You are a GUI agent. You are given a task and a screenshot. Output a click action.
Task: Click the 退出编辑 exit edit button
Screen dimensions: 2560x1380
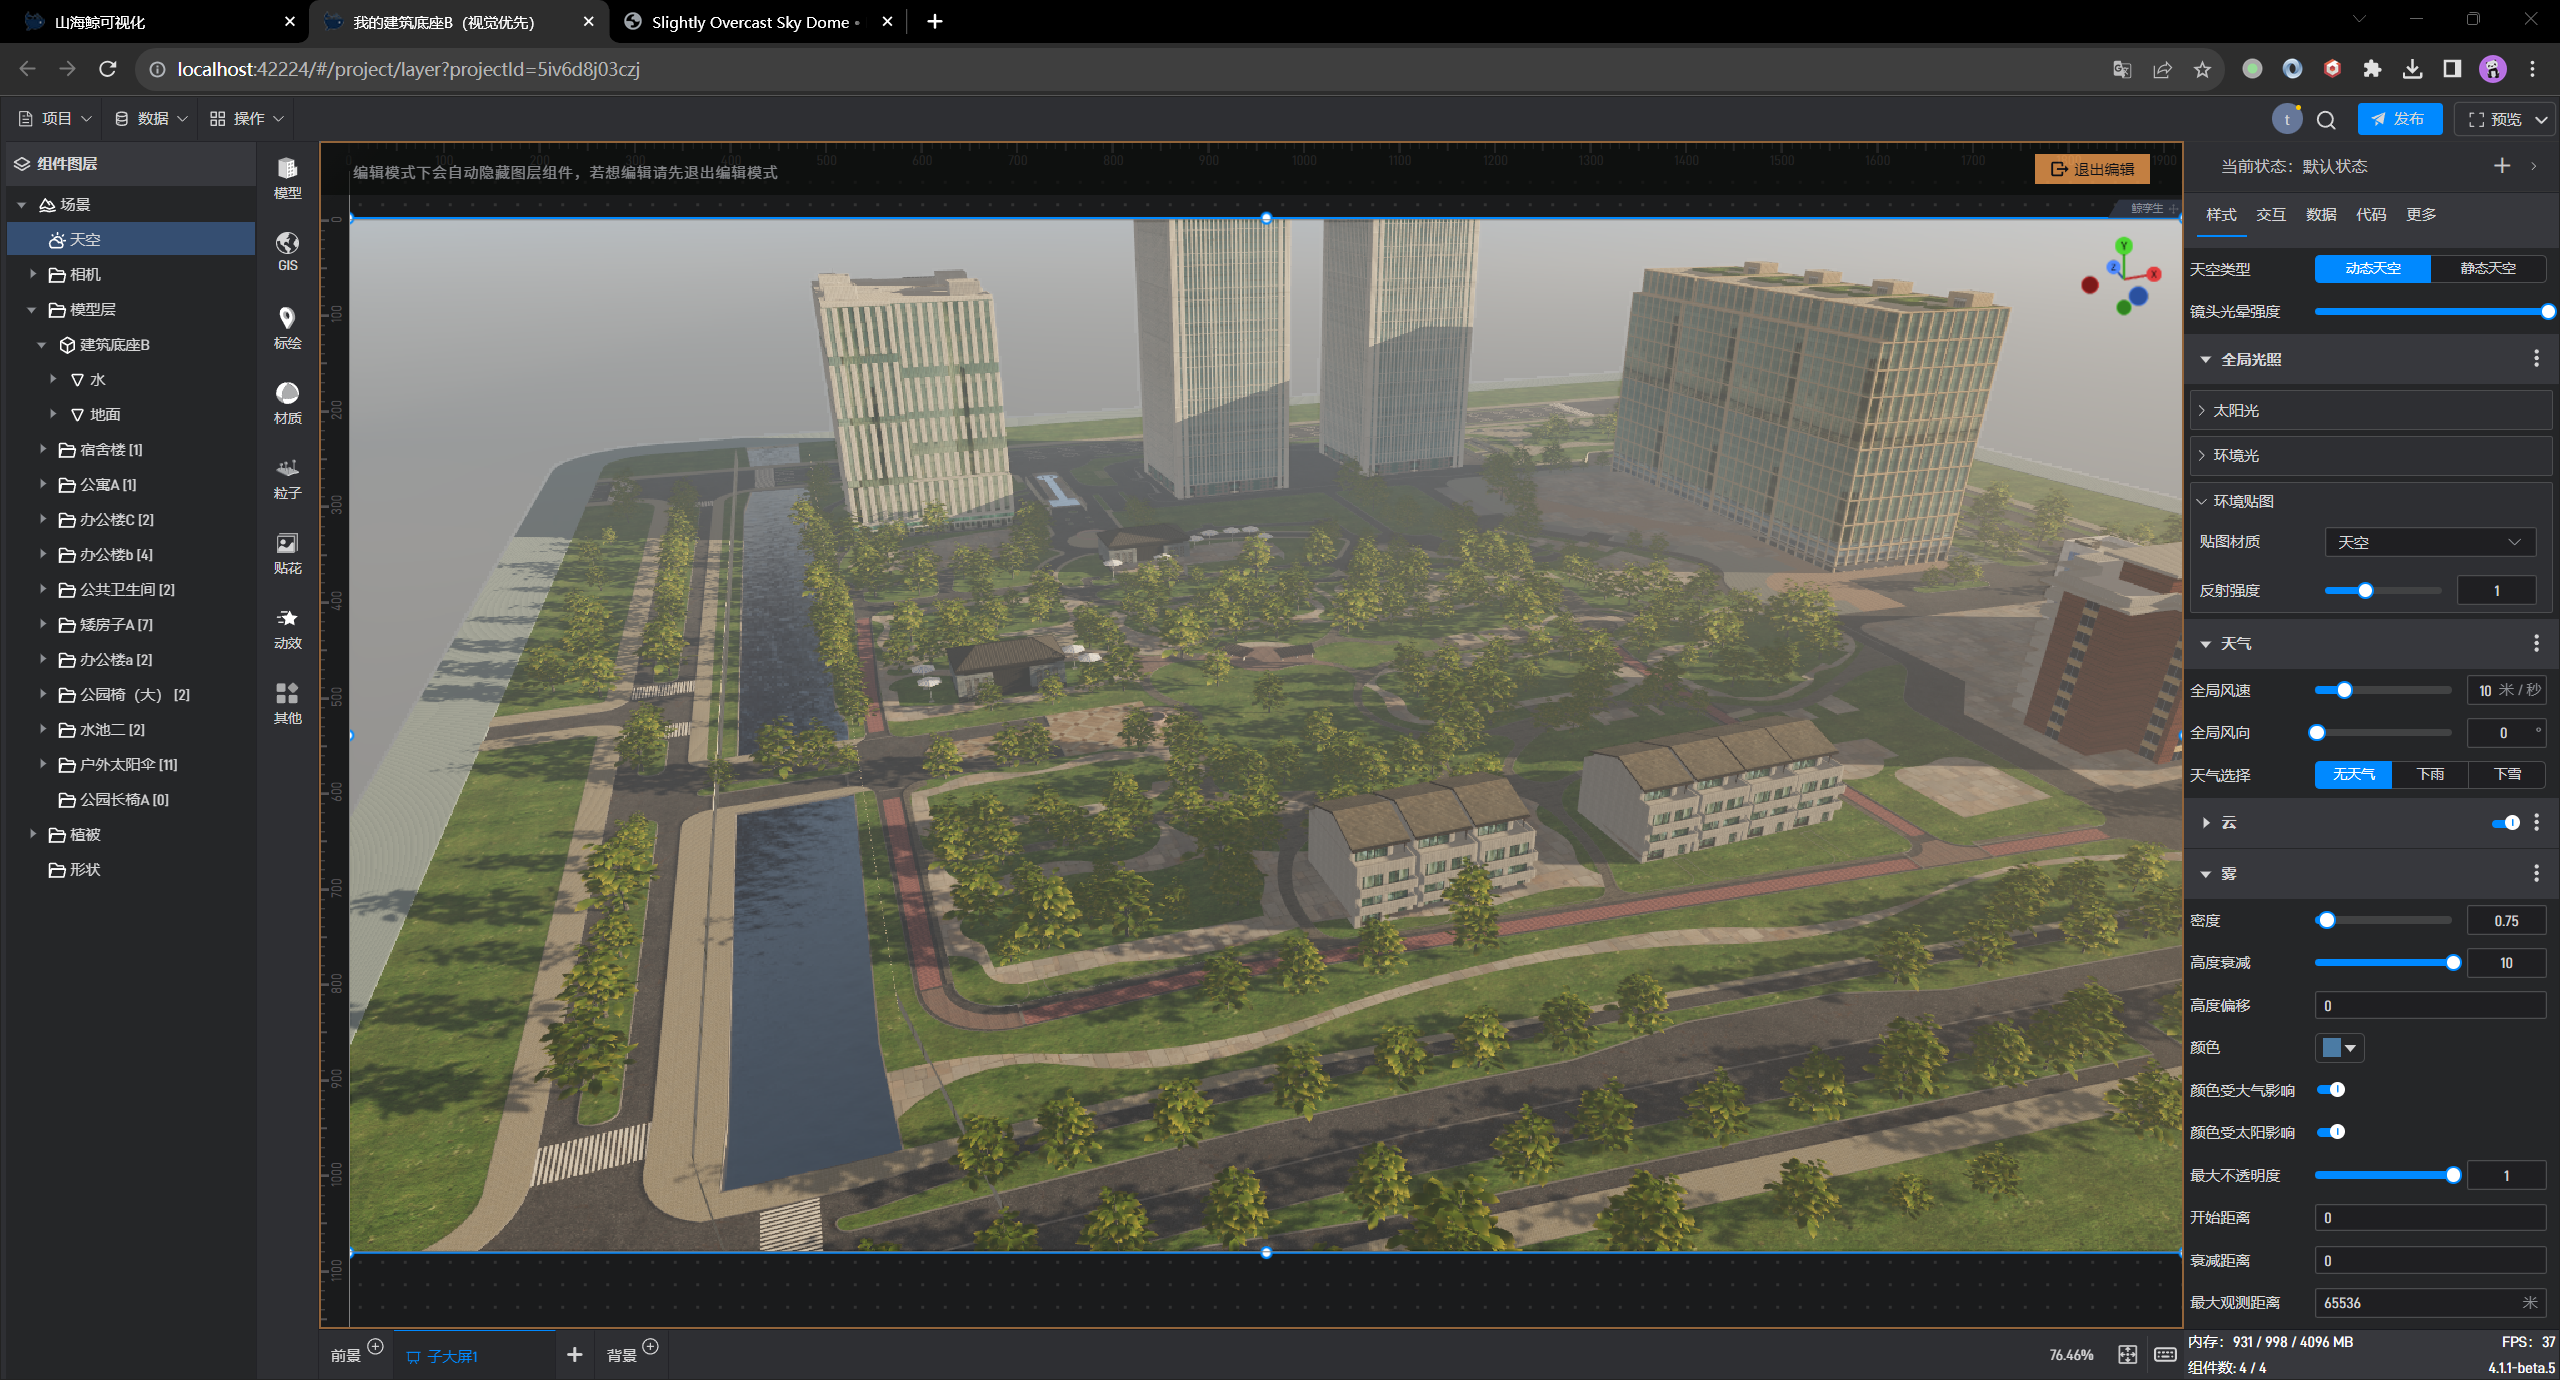pyautogui.click(x=2092, y=169)
